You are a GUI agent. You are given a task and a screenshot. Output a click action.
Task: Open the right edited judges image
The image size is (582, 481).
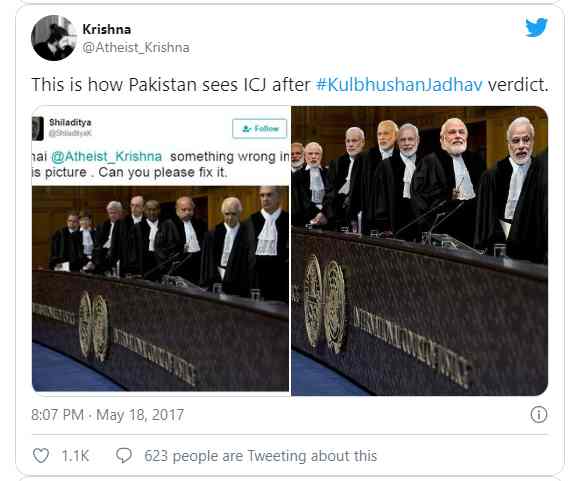[x=419, y=251]
